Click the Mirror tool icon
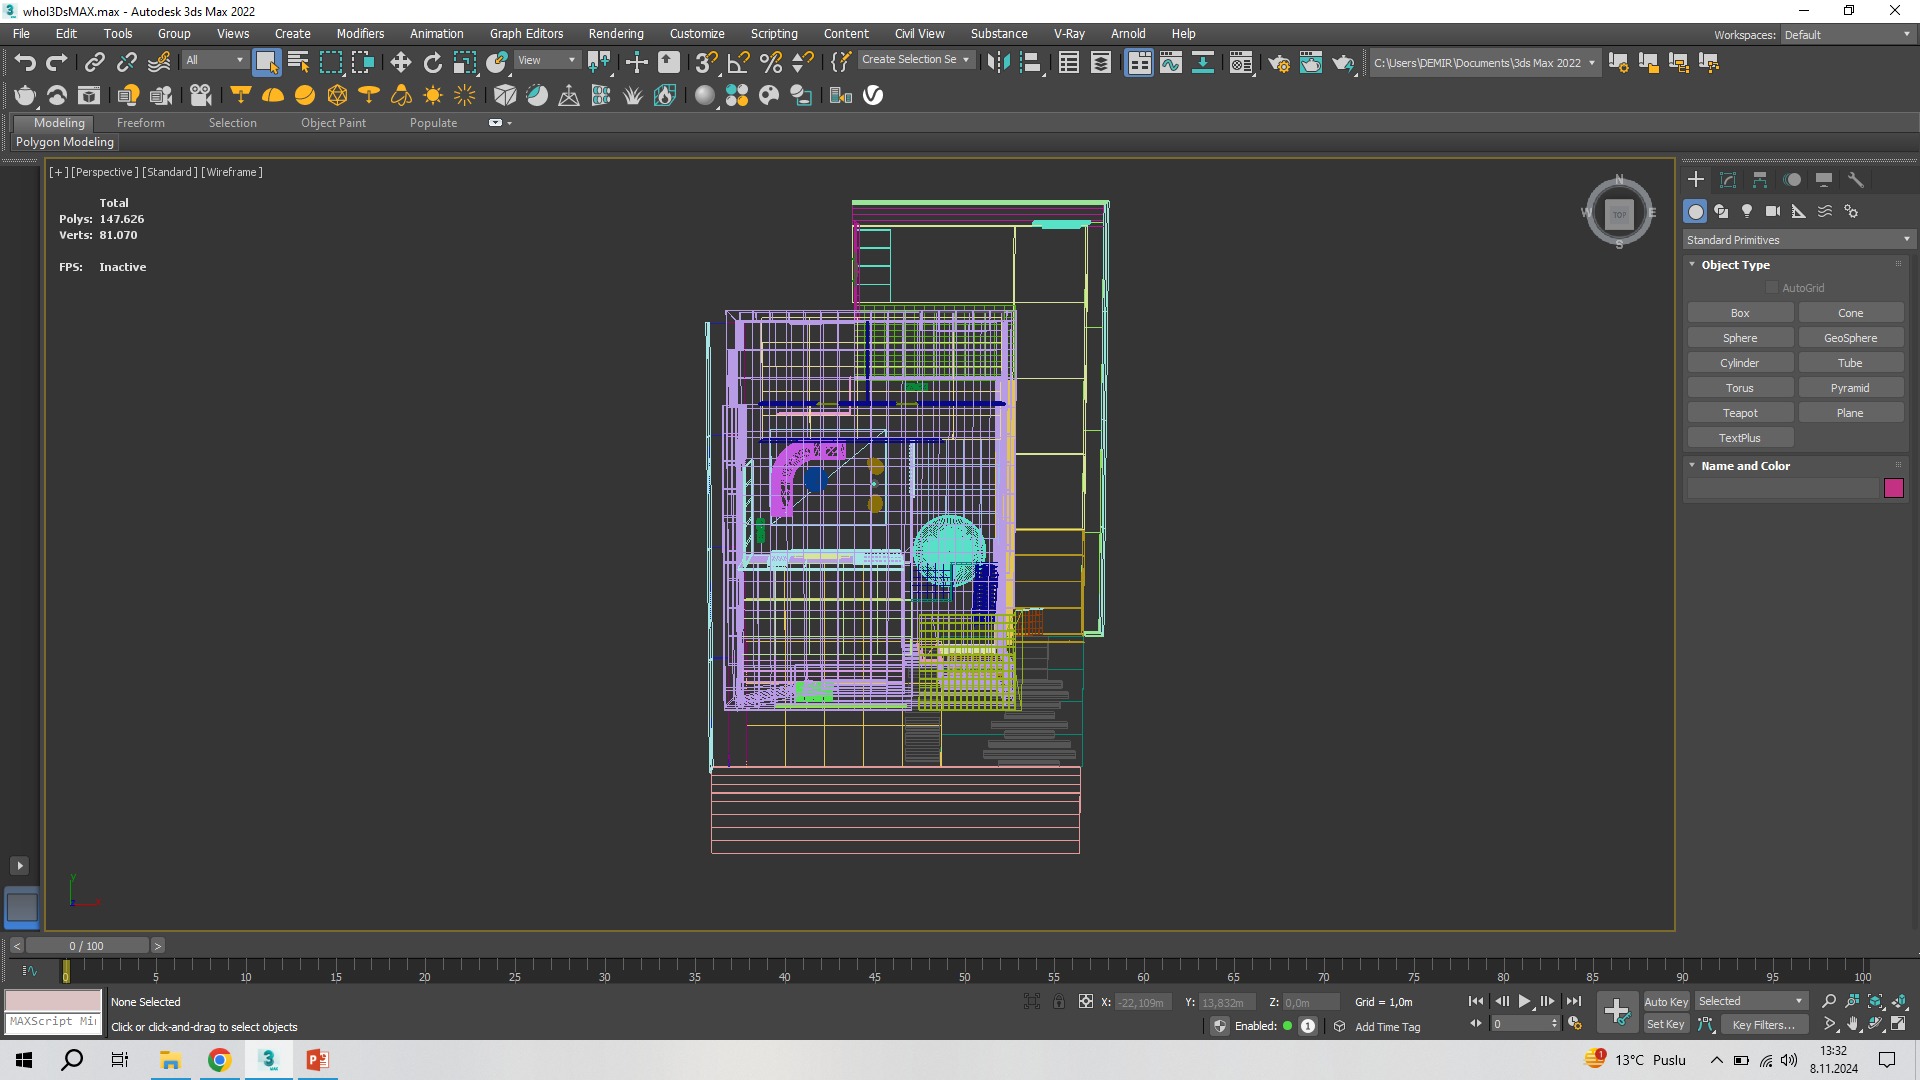 [997, 62]
